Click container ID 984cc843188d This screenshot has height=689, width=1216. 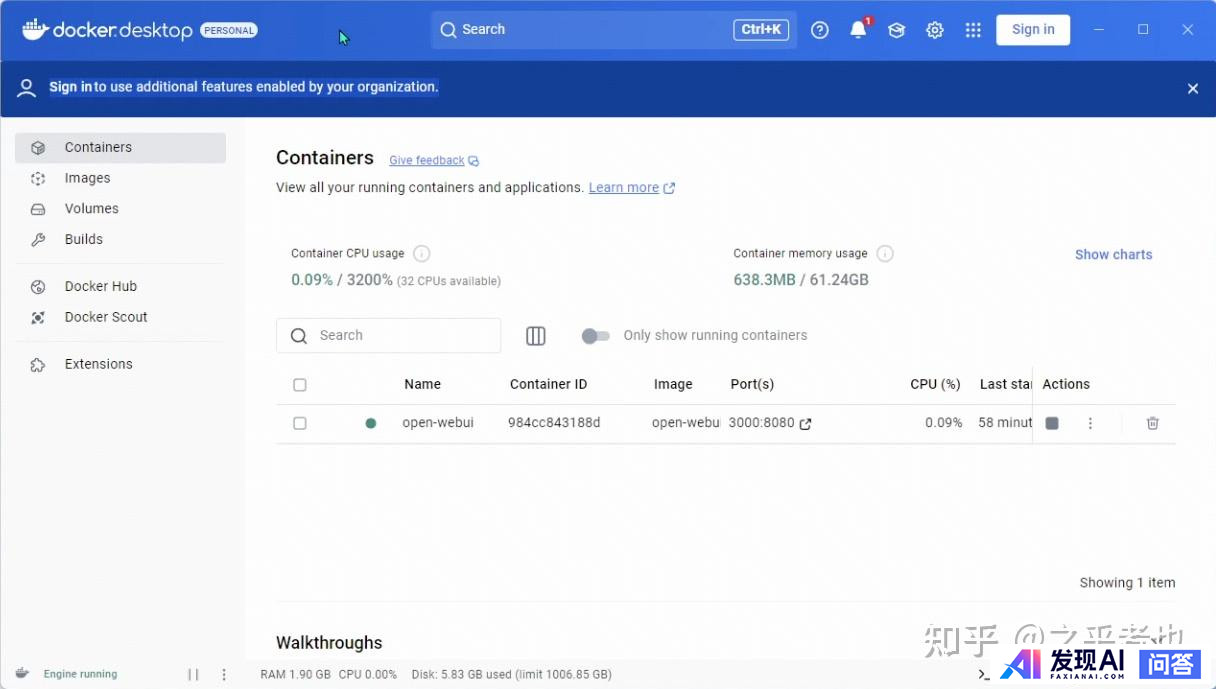pos(554,424)
